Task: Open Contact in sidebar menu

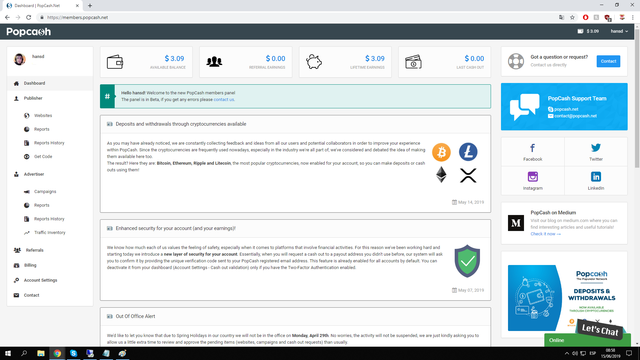Action: [x=31, y=296]
